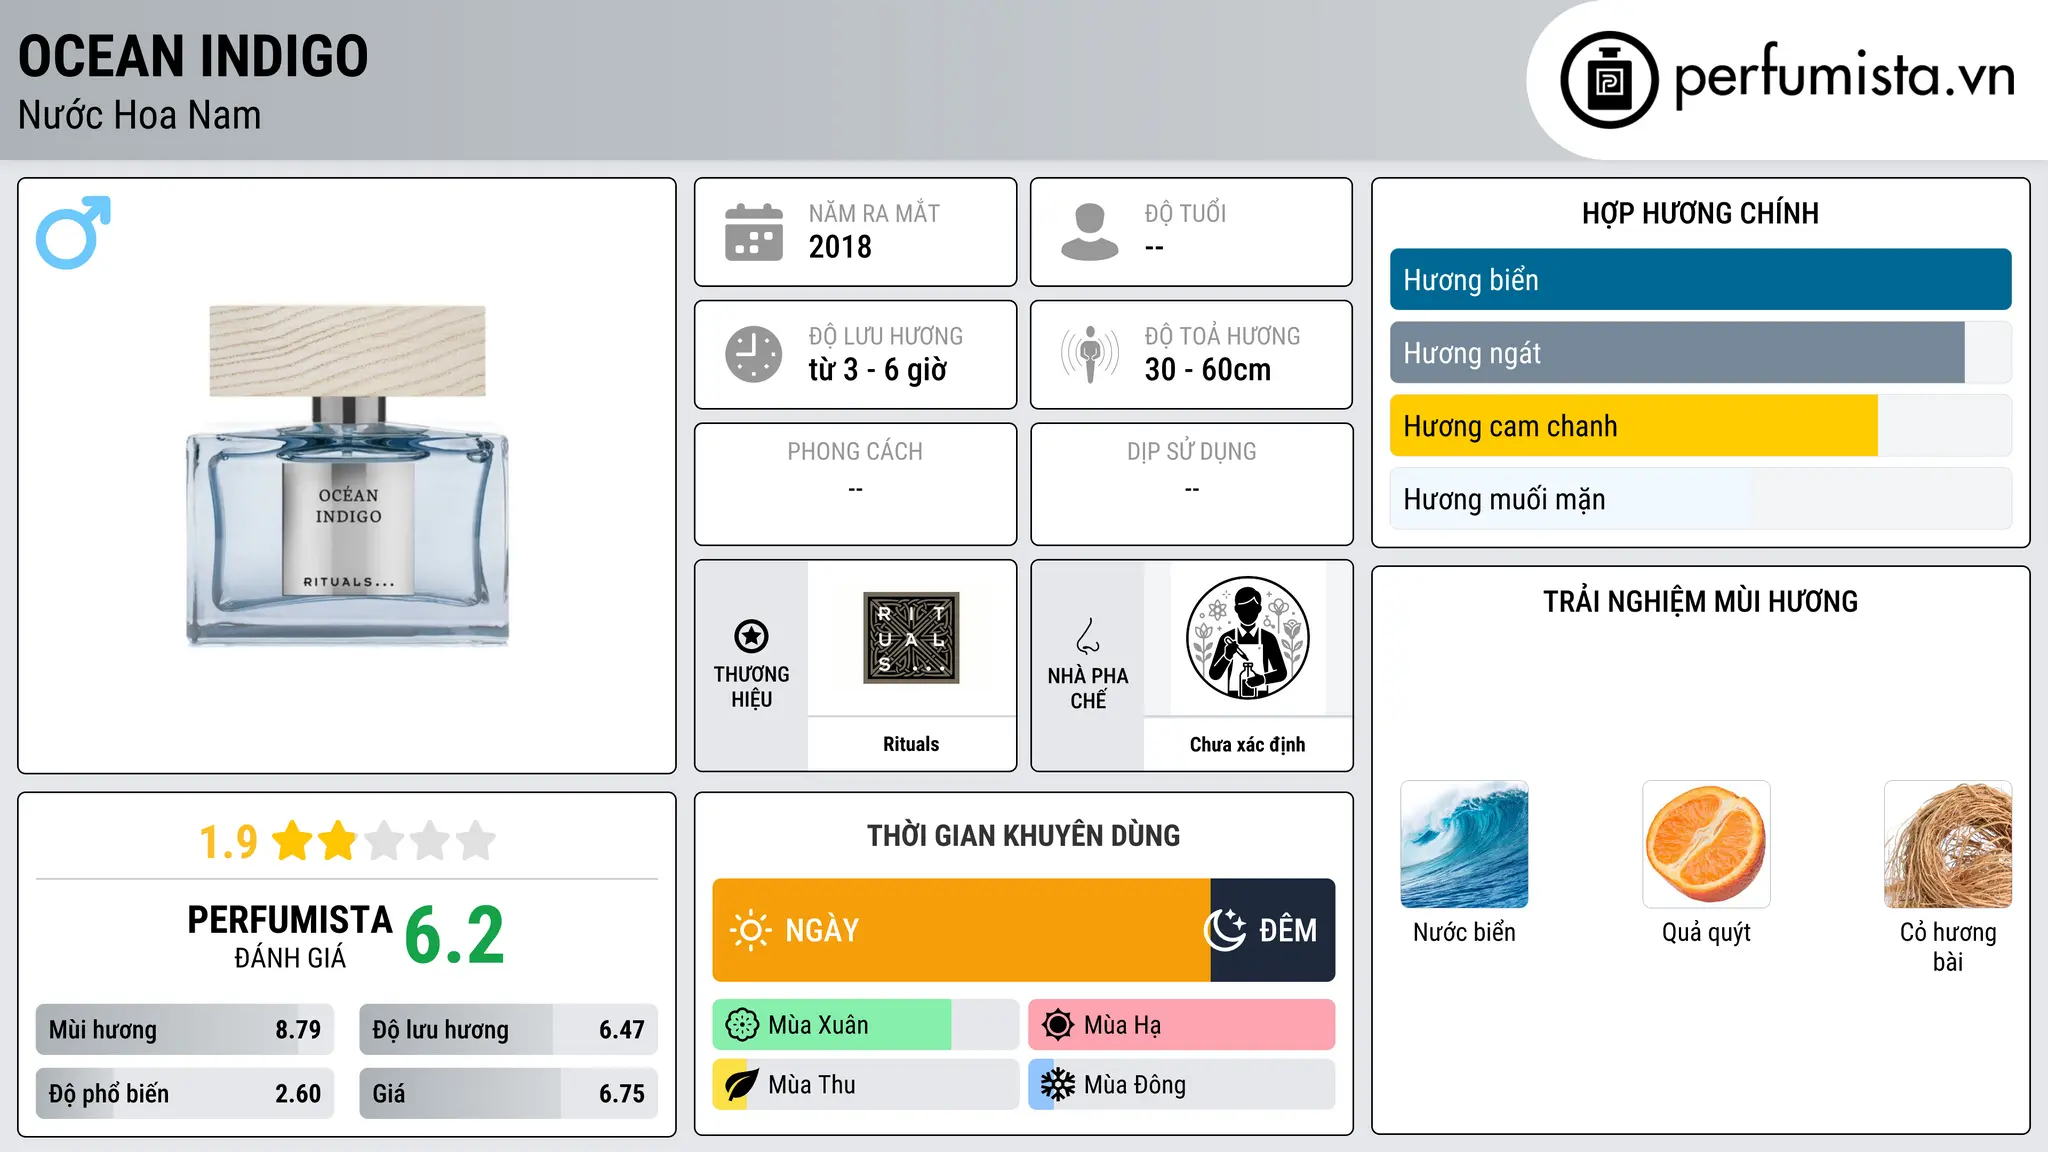Screen dimensions: 2048x1152
Task: Click the THỜI GIAN KHUYÊN DÙNG heading
Action: point(1023,835)
